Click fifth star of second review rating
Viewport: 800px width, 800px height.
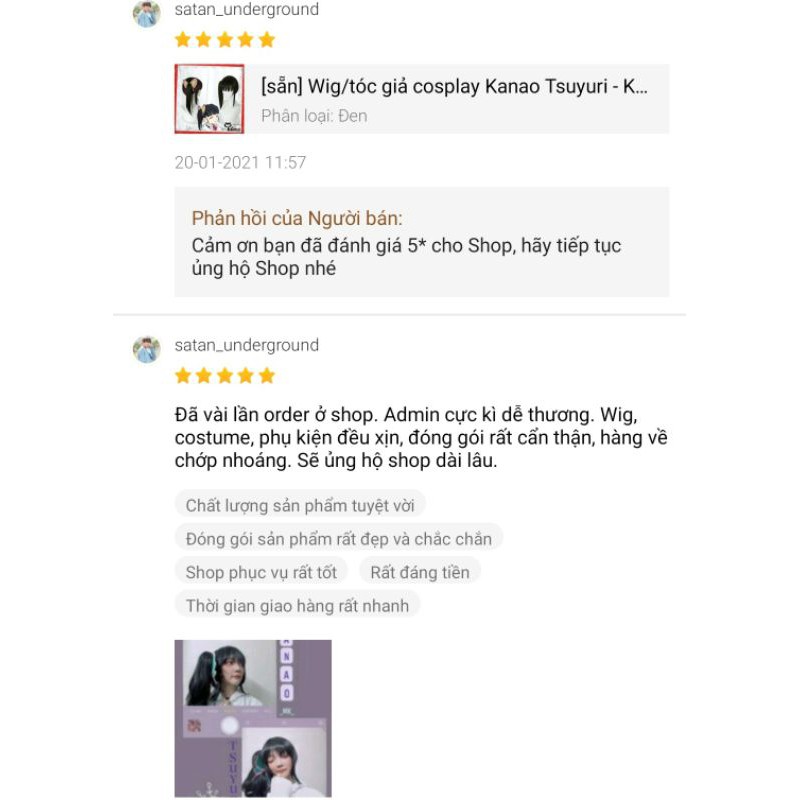(266, 376)
